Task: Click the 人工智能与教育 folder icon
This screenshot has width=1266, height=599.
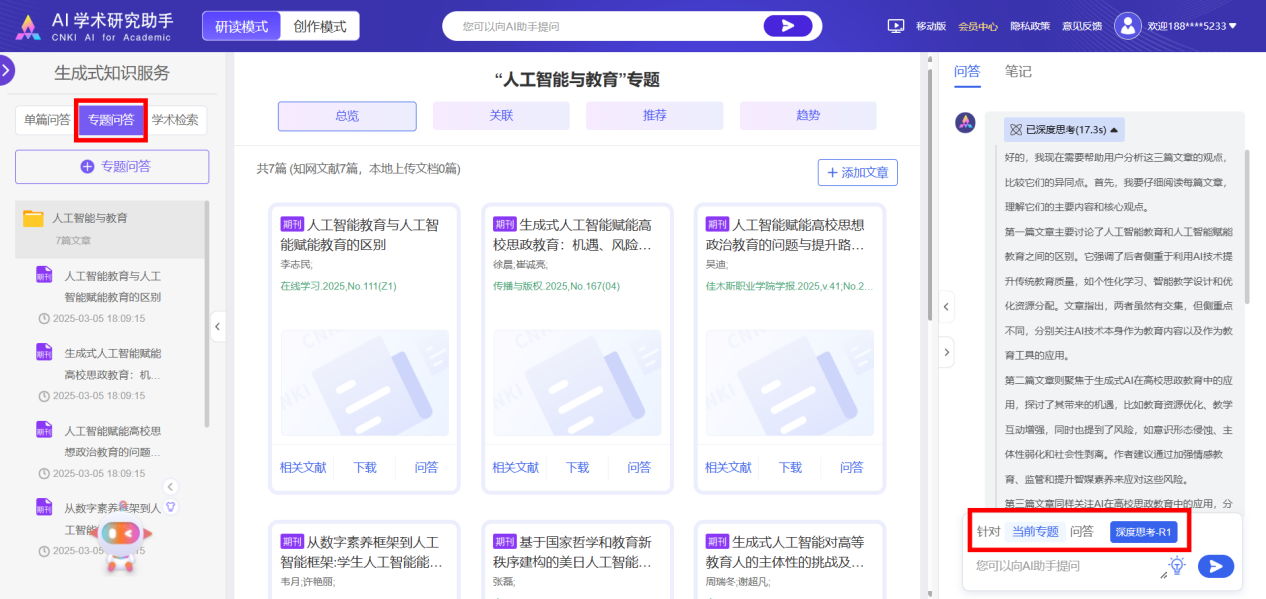Action: click(x=33, y=218)
